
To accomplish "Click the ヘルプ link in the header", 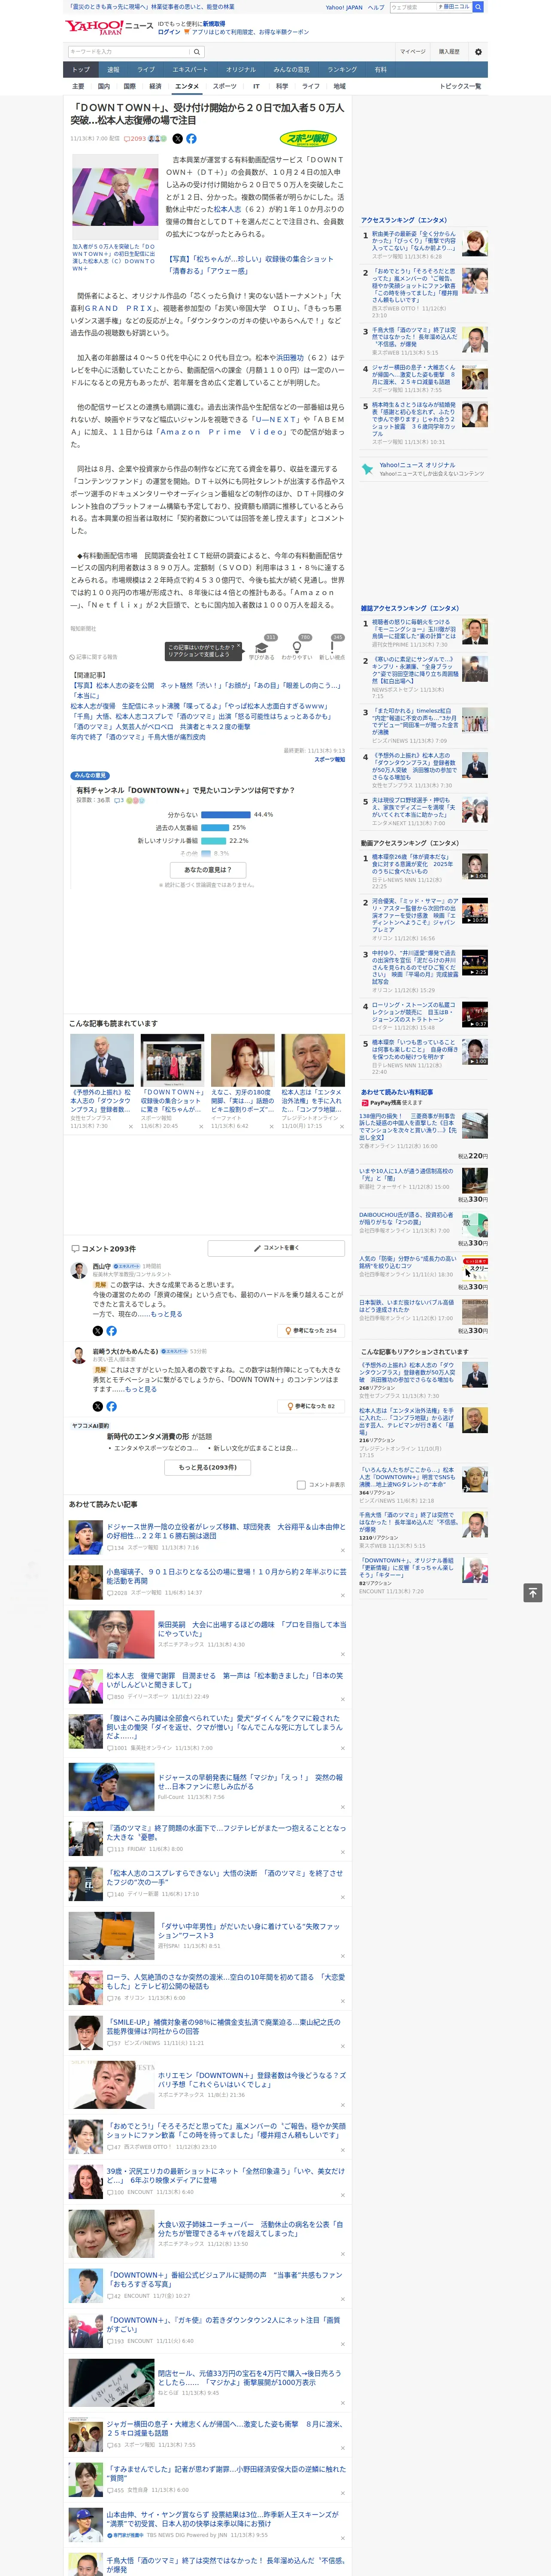I will point(376,7).
